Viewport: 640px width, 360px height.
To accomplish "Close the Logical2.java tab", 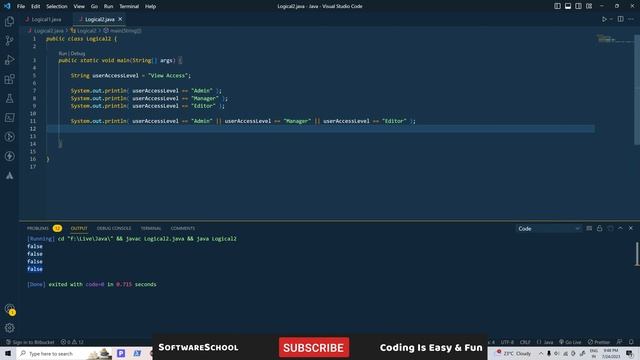I will (x=120, y=19).
